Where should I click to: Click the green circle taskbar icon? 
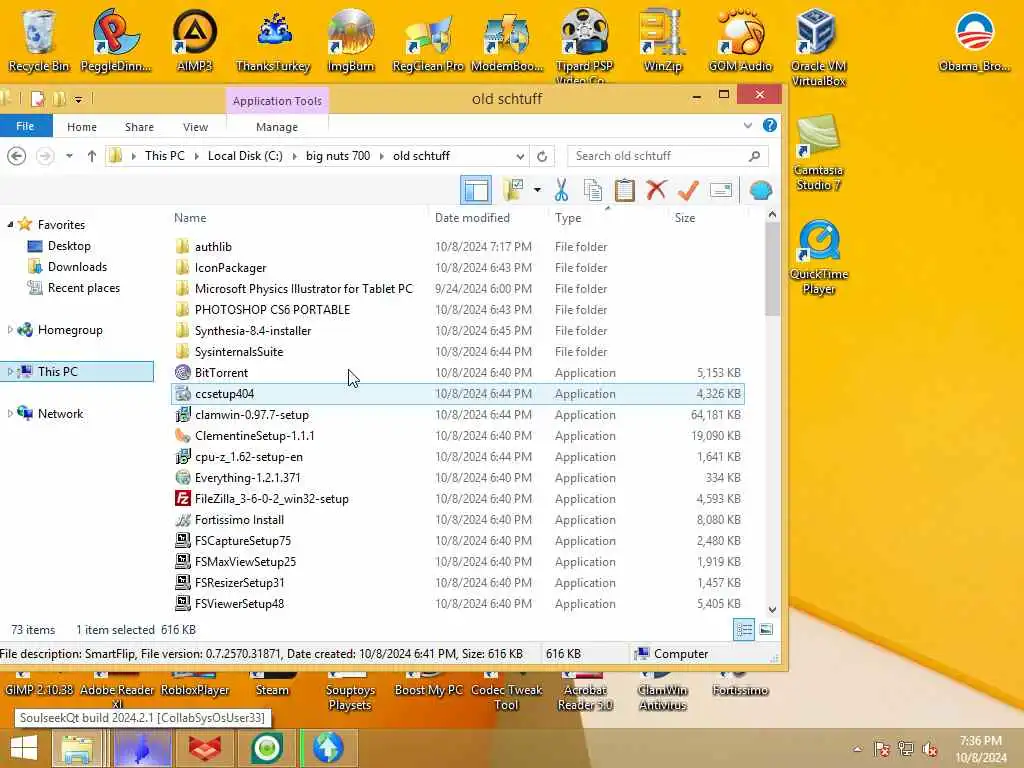266,748
